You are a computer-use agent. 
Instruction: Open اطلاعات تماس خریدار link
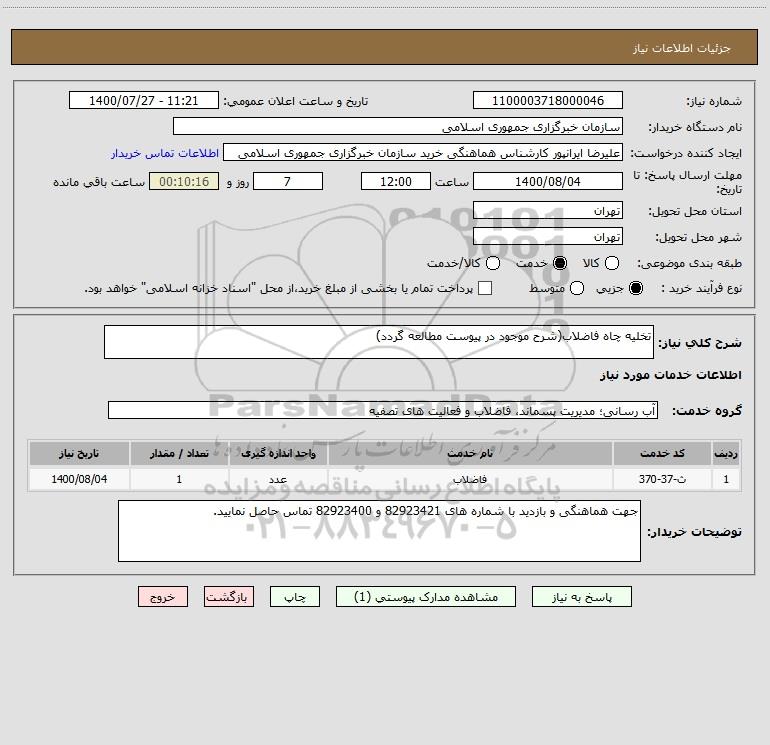pos(165,153)
